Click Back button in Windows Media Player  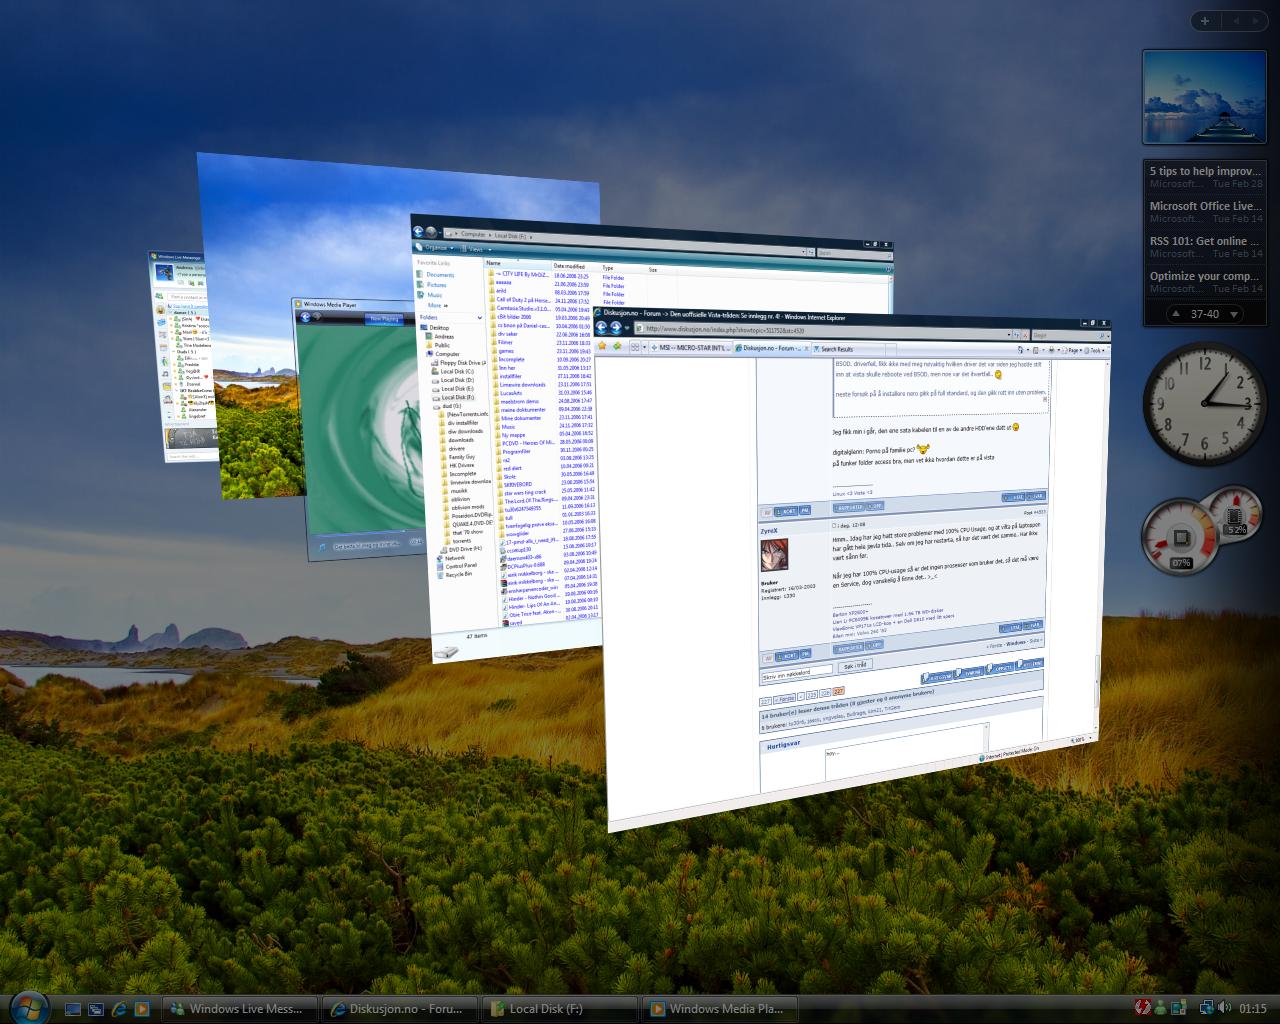pos(305,317)
